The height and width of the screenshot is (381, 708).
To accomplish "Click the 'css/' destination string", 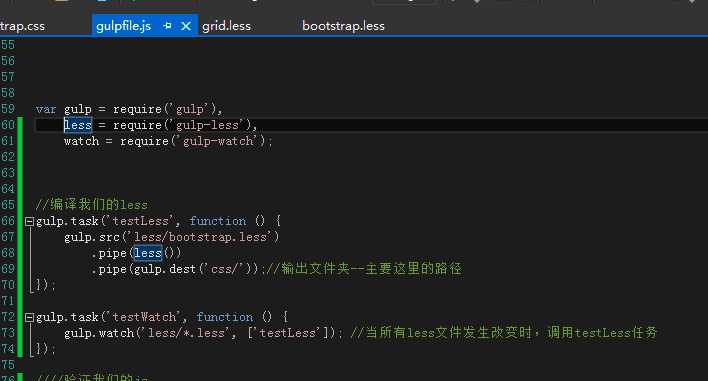I will click(224, 269).
